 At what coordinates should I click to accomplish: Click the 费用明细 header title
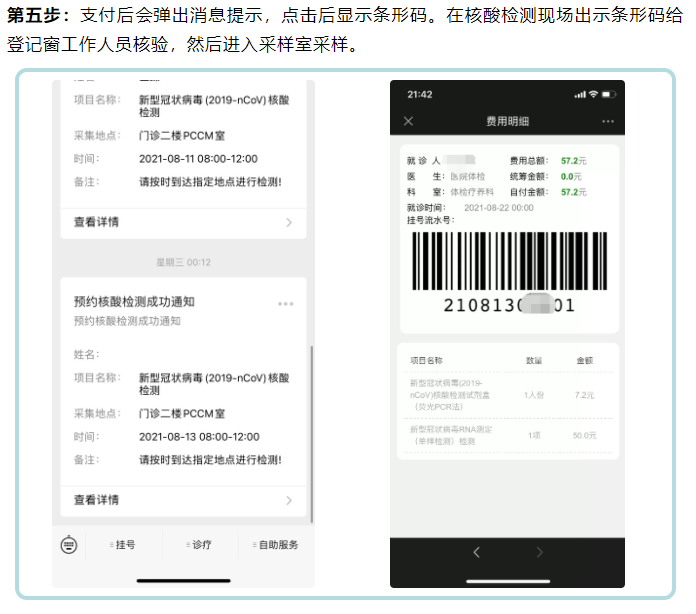(x=507, y=121)
